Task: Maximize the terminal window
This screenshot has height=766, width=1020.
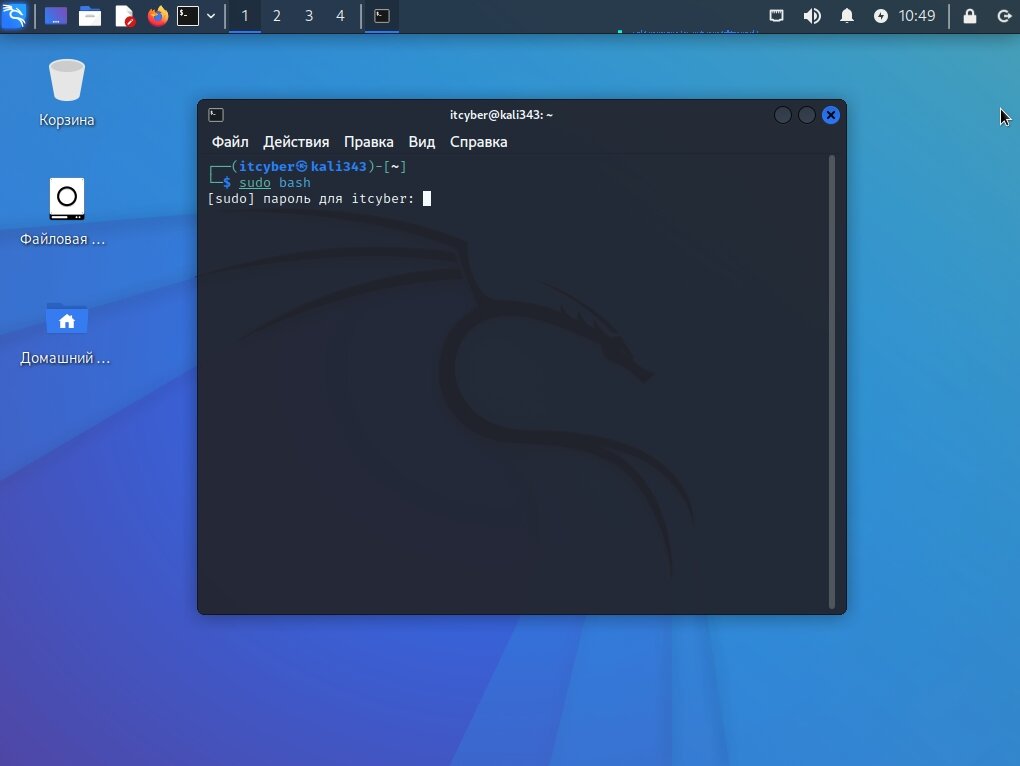Action: click(x=807, y=115)
